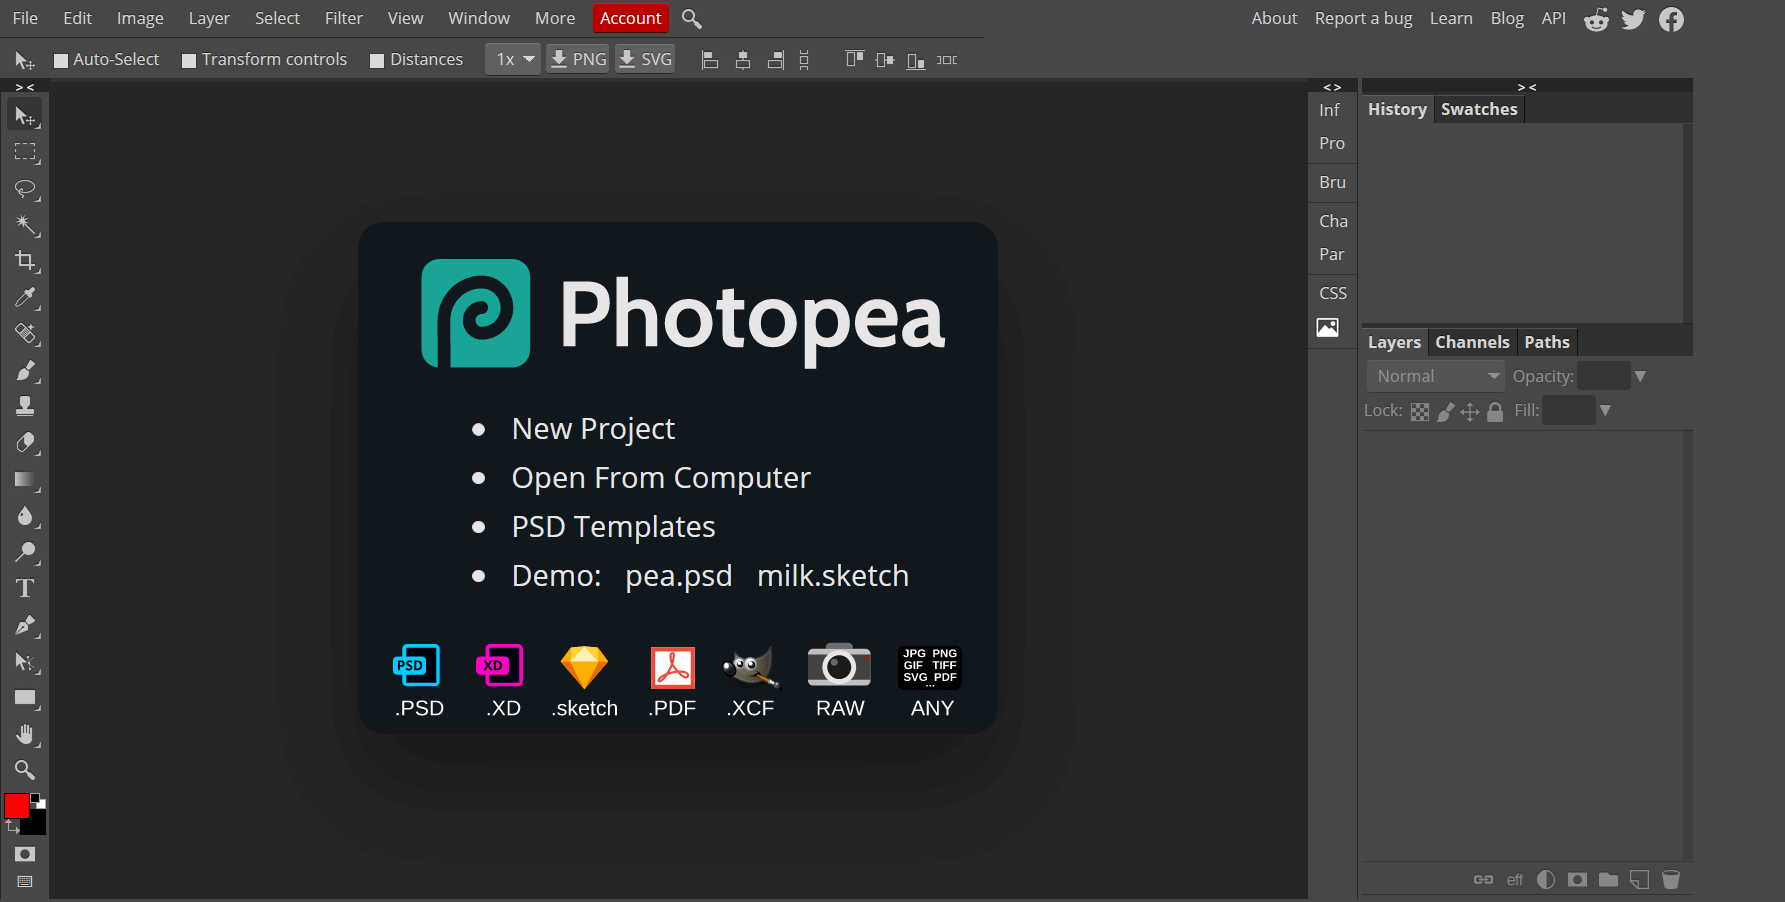Collapse the left toolbox arrows
The height and width of the screenshot is (902, 1785).
tap(25, 87)
